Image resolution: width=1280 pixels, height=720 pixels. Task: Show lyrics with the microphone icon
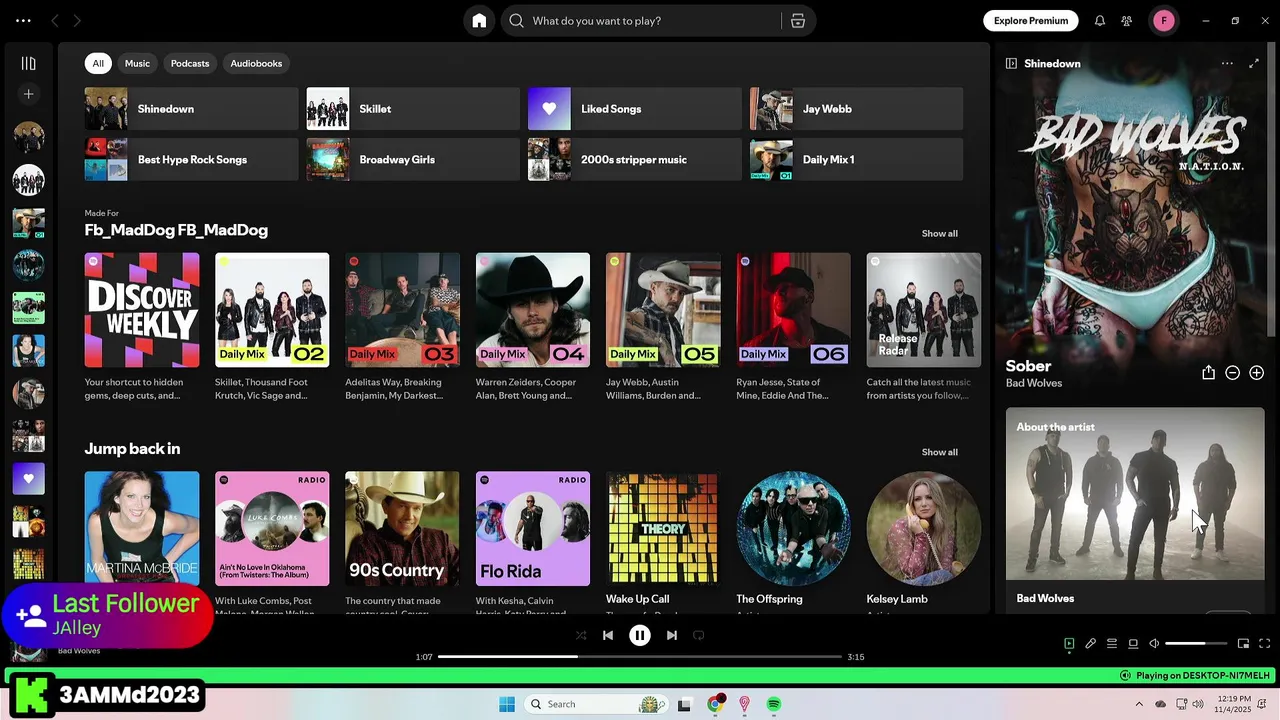tap(1091, 644)
